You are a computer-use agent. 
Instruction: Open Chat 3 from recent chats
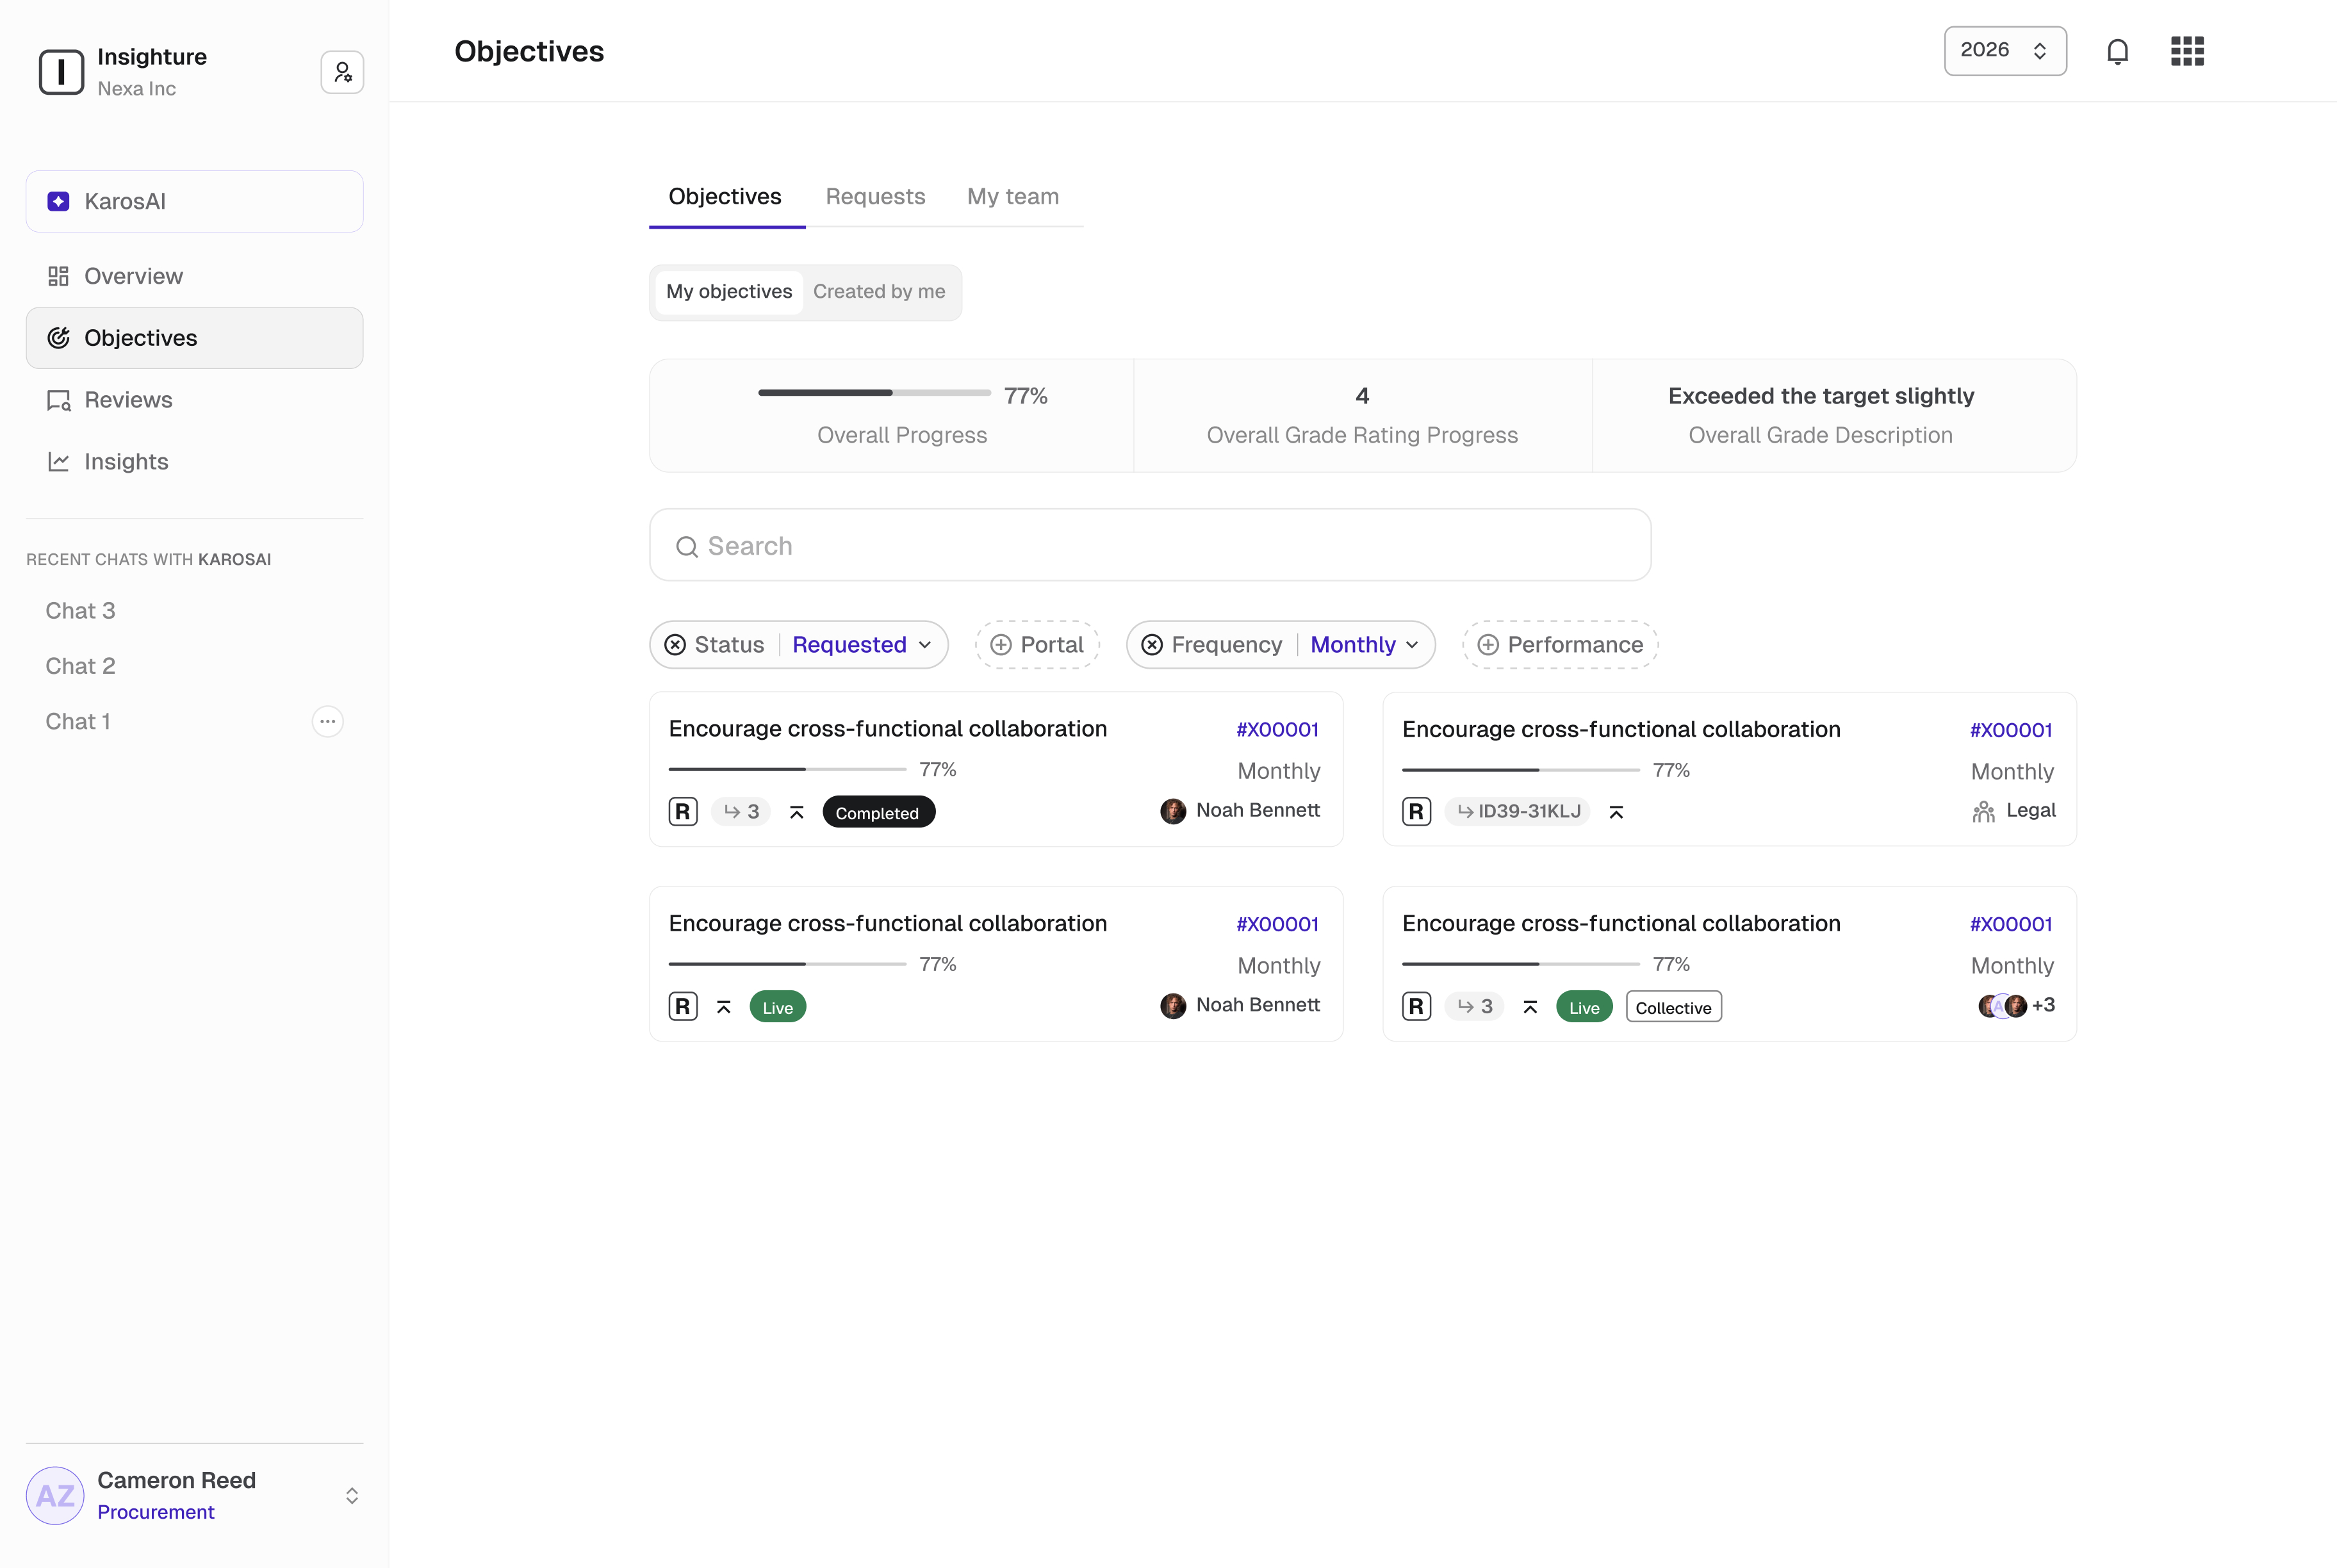point(80,611)
